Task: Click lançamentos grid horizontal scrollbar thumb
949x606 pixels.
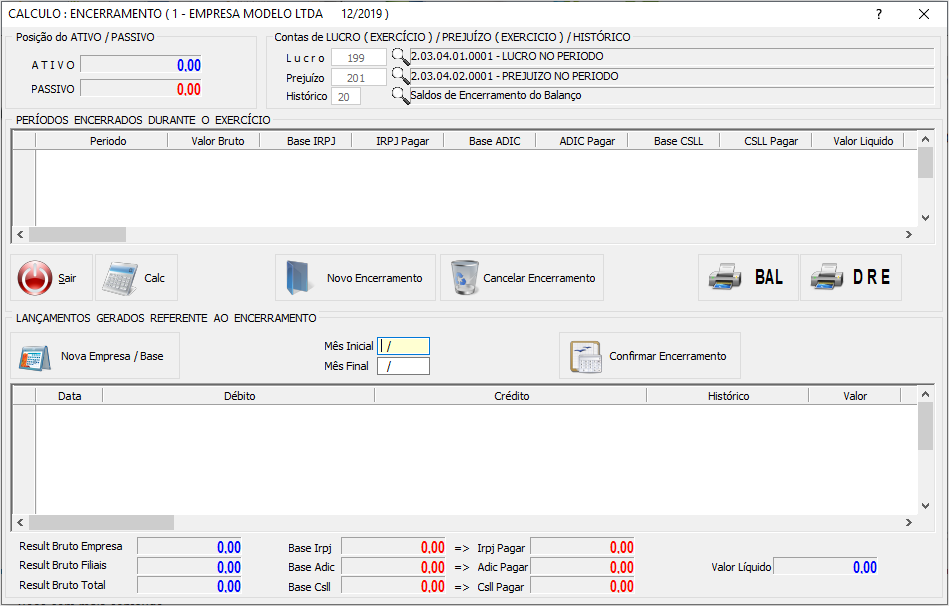Action: [x=102, y=522]
